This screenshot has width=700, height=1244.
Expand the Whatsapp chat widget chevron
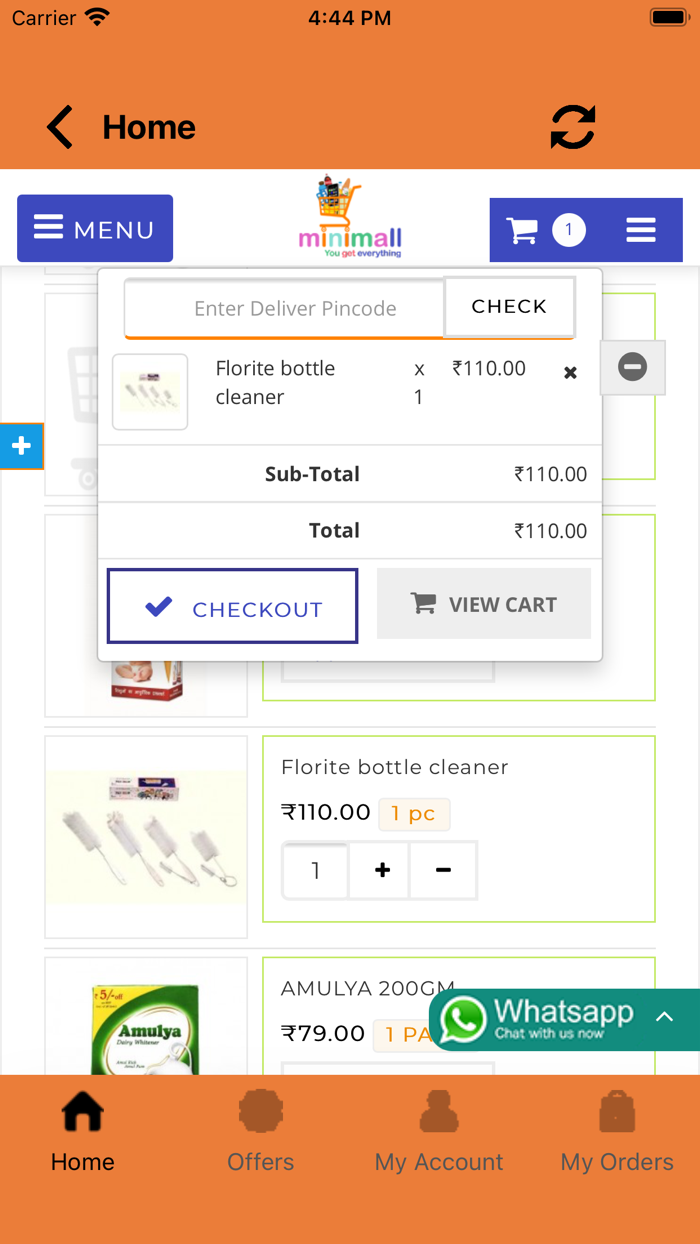pos(664,1017)
